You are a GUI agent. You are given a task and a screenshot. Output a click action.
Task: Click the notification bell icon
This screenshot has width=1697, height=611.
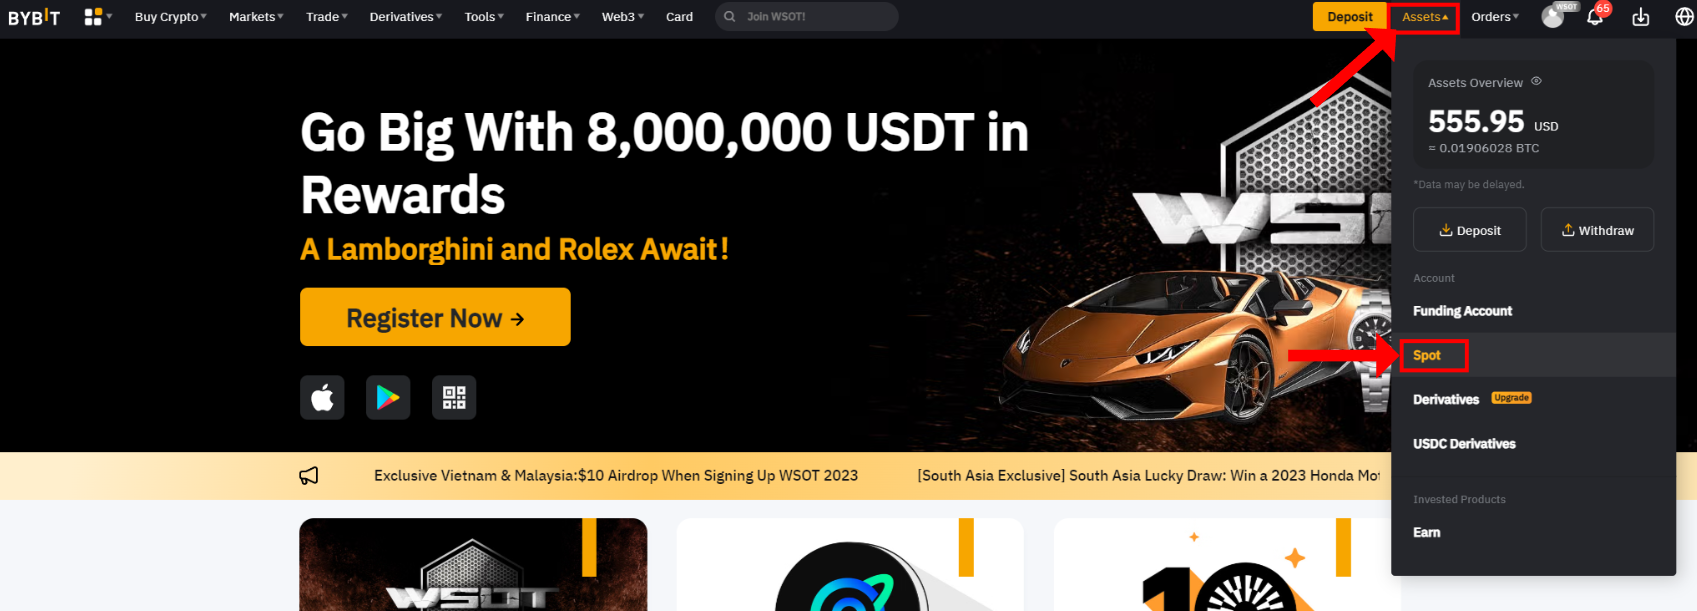(1595, 17)
